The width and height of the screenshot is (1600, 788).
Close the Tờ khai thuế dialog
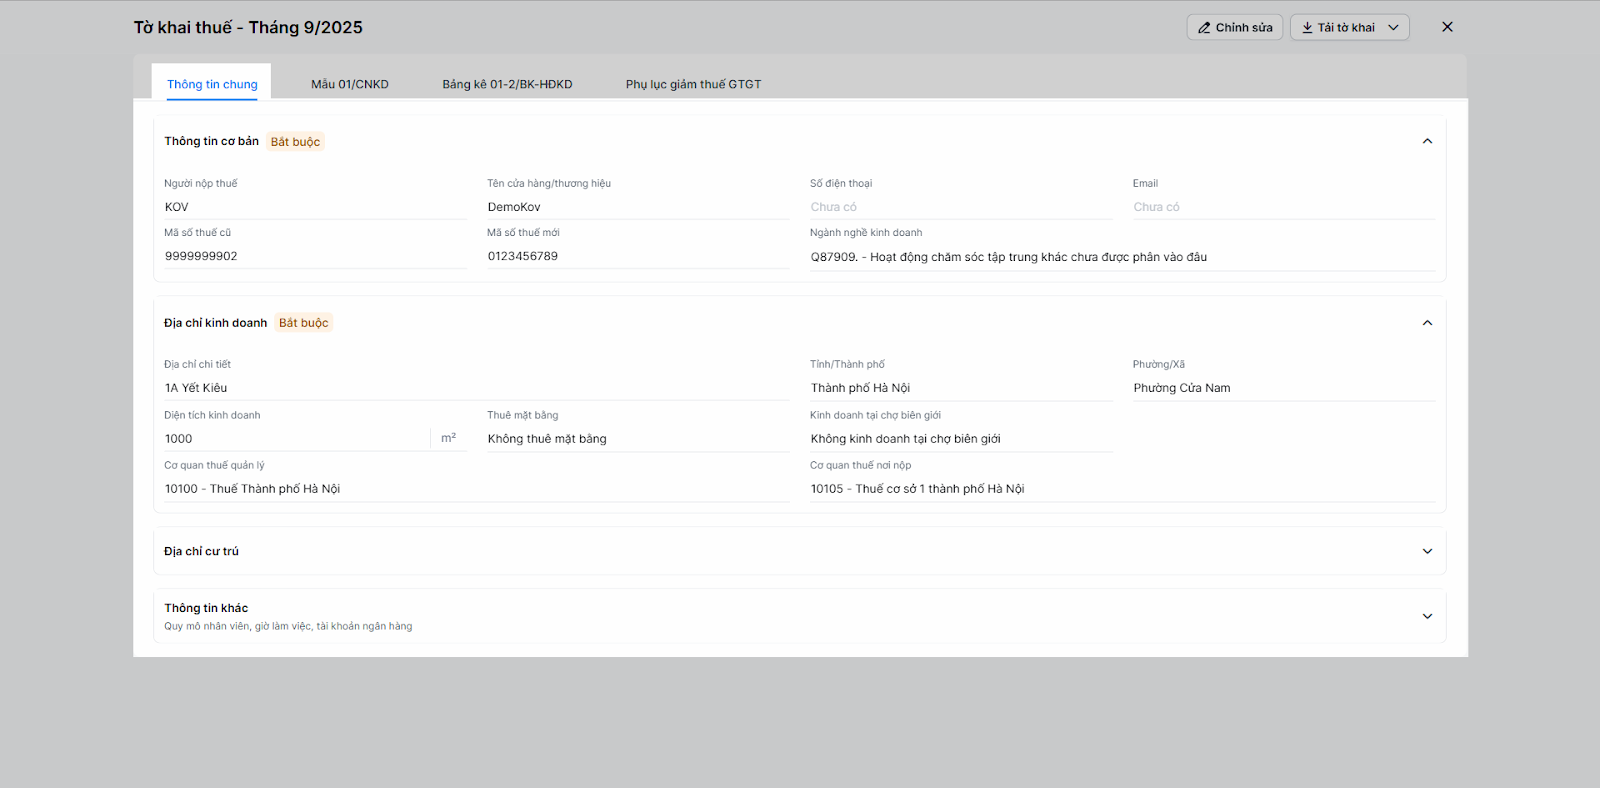1447,27
